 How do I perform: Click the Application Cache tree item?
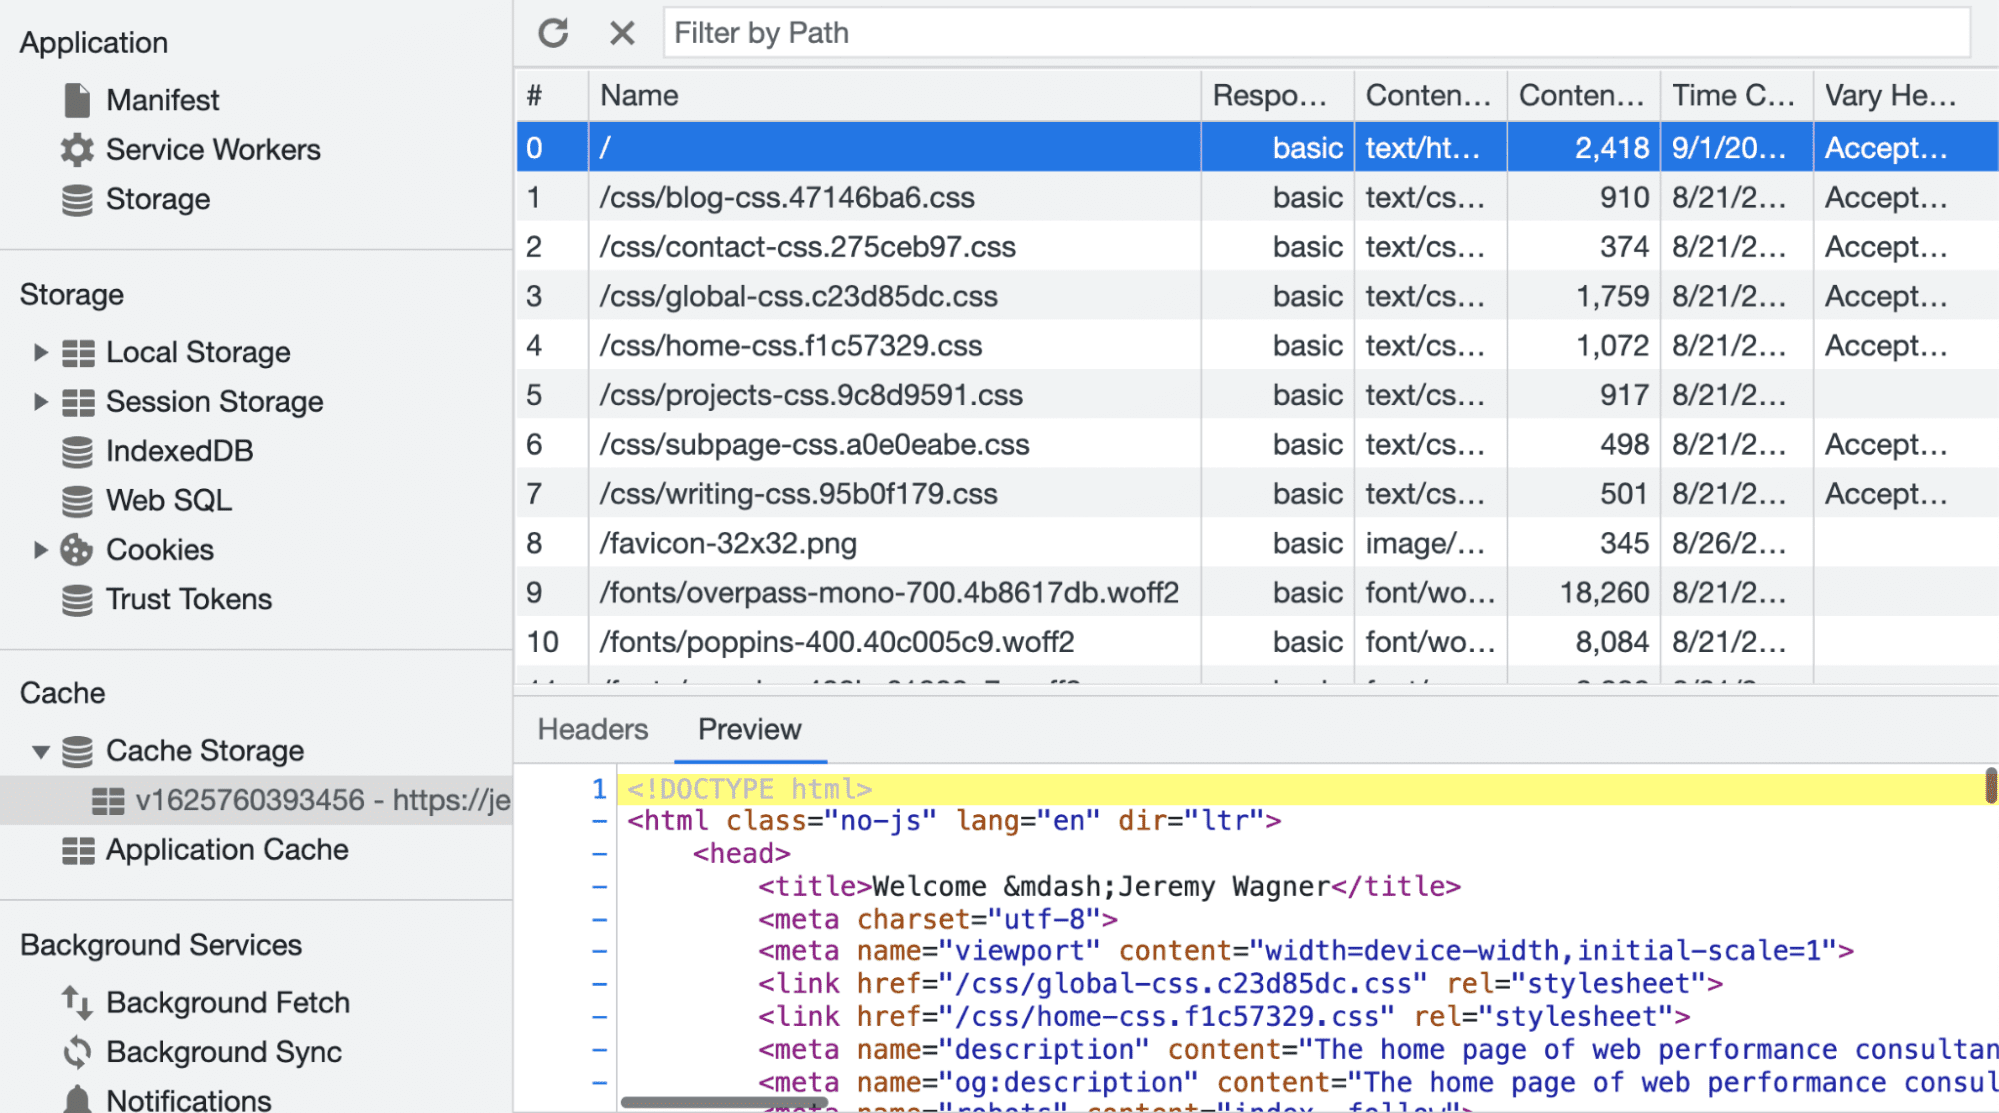coord(227,848)
